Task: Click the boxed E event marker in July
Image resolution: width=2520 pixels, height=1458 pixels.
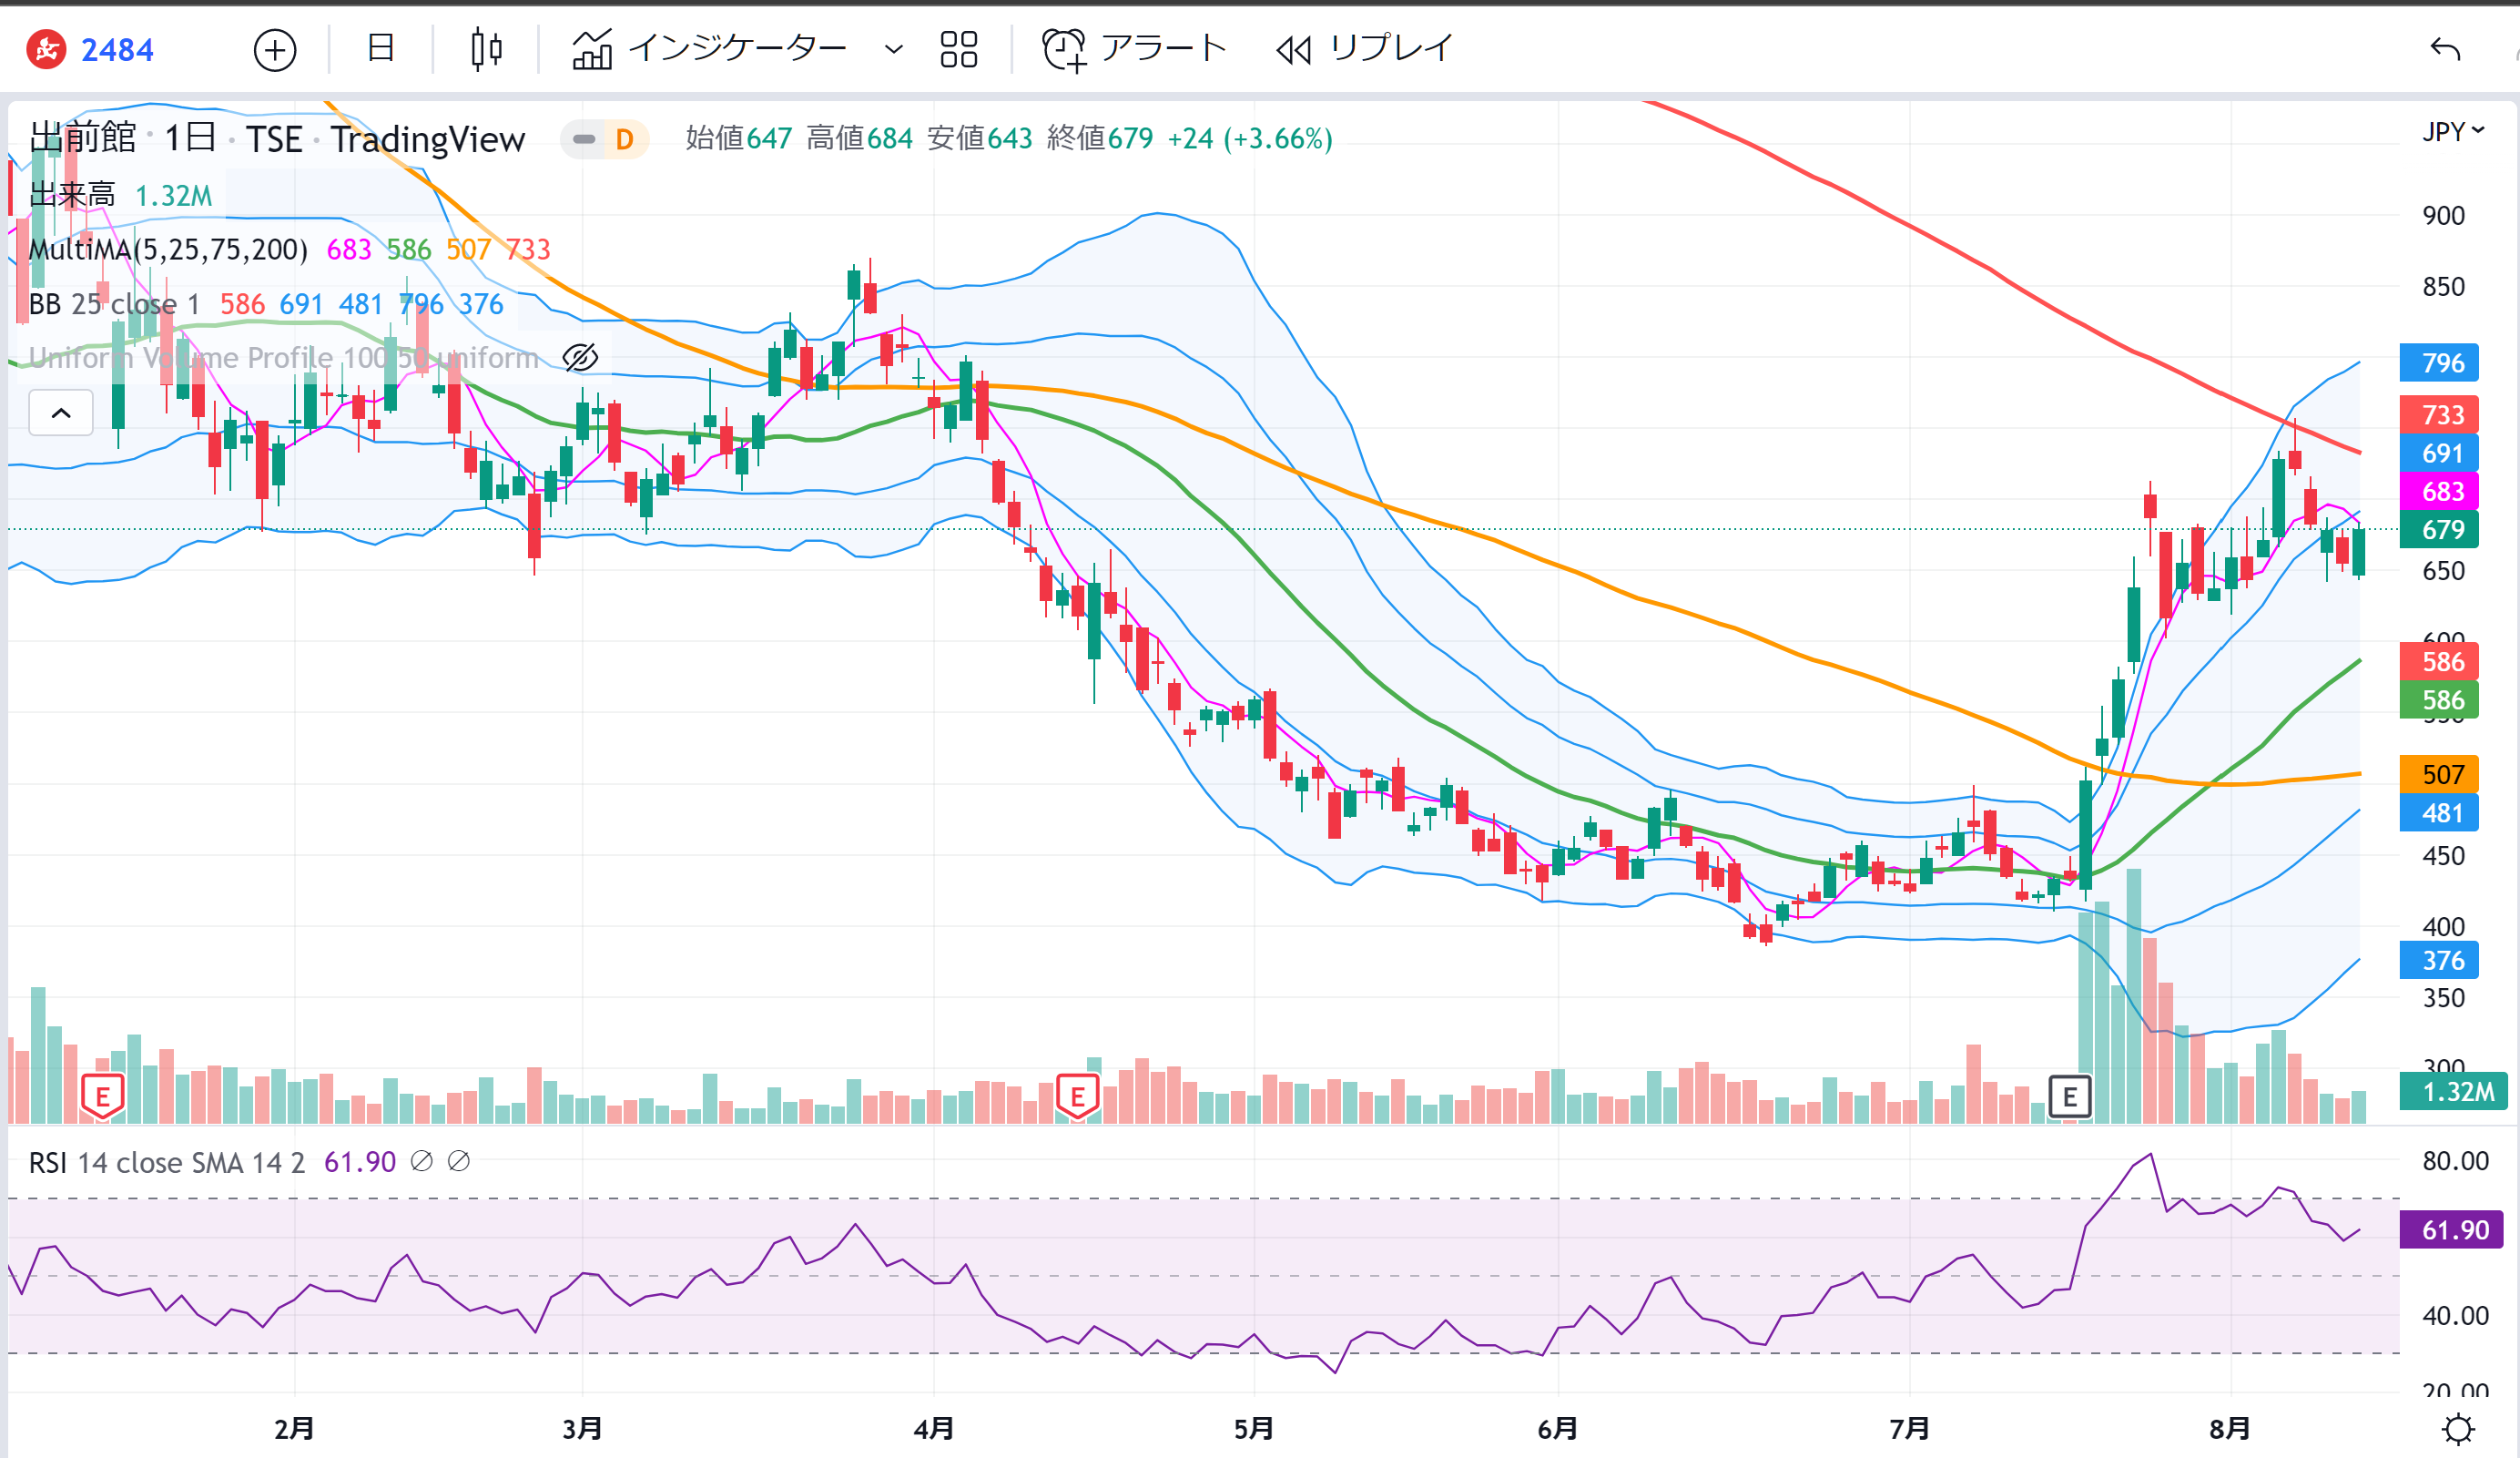Action: [2070, 1097]
